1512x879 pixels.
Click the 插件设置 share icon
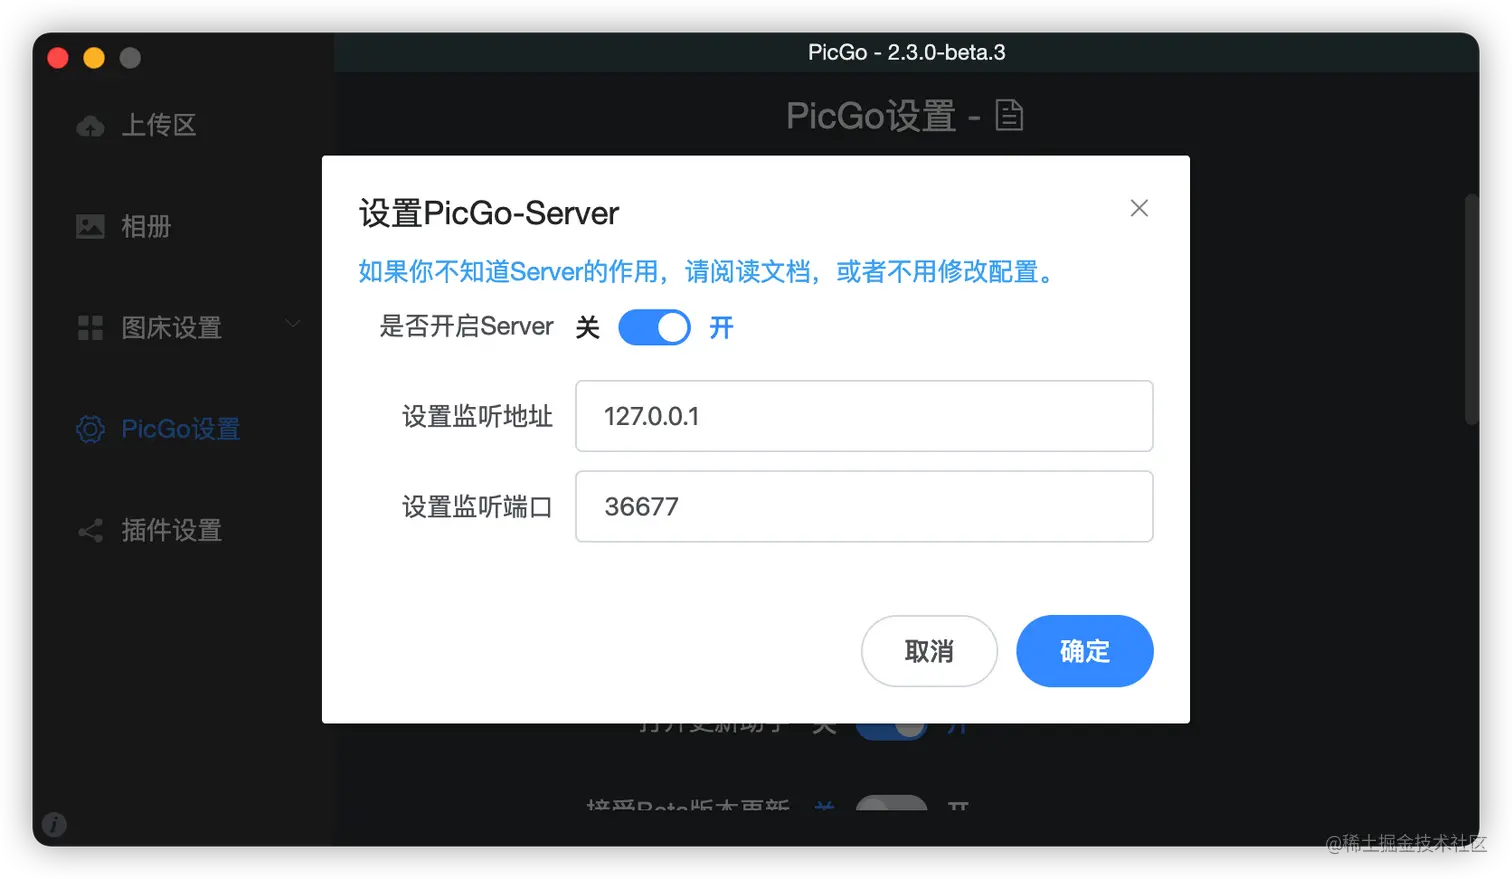coord(90,530)
